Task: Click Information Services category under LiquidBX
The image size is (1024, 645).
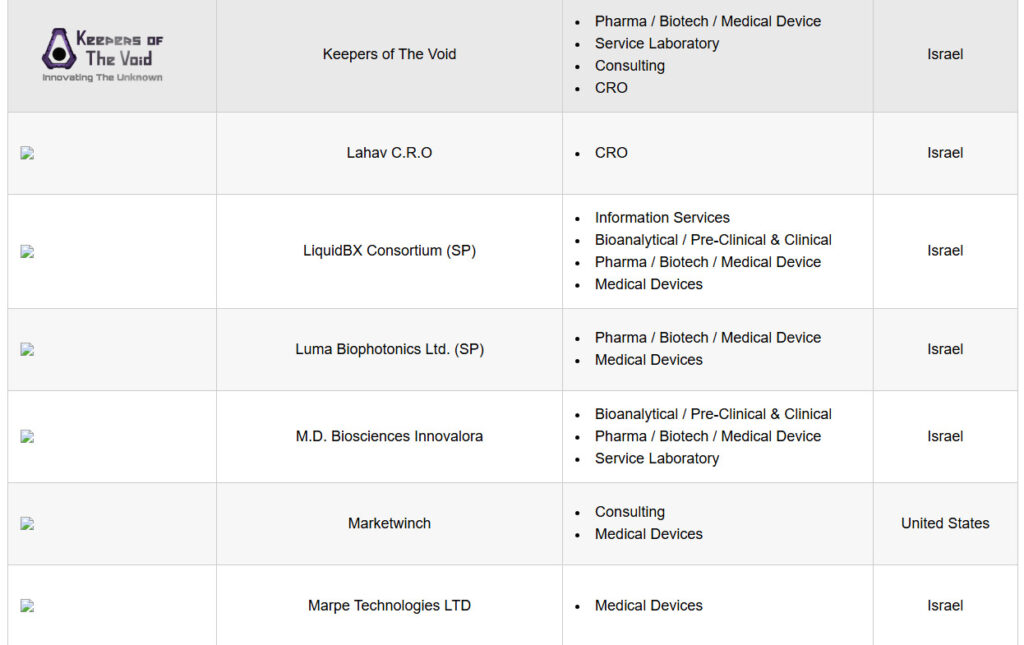Action: click(662, 217)
